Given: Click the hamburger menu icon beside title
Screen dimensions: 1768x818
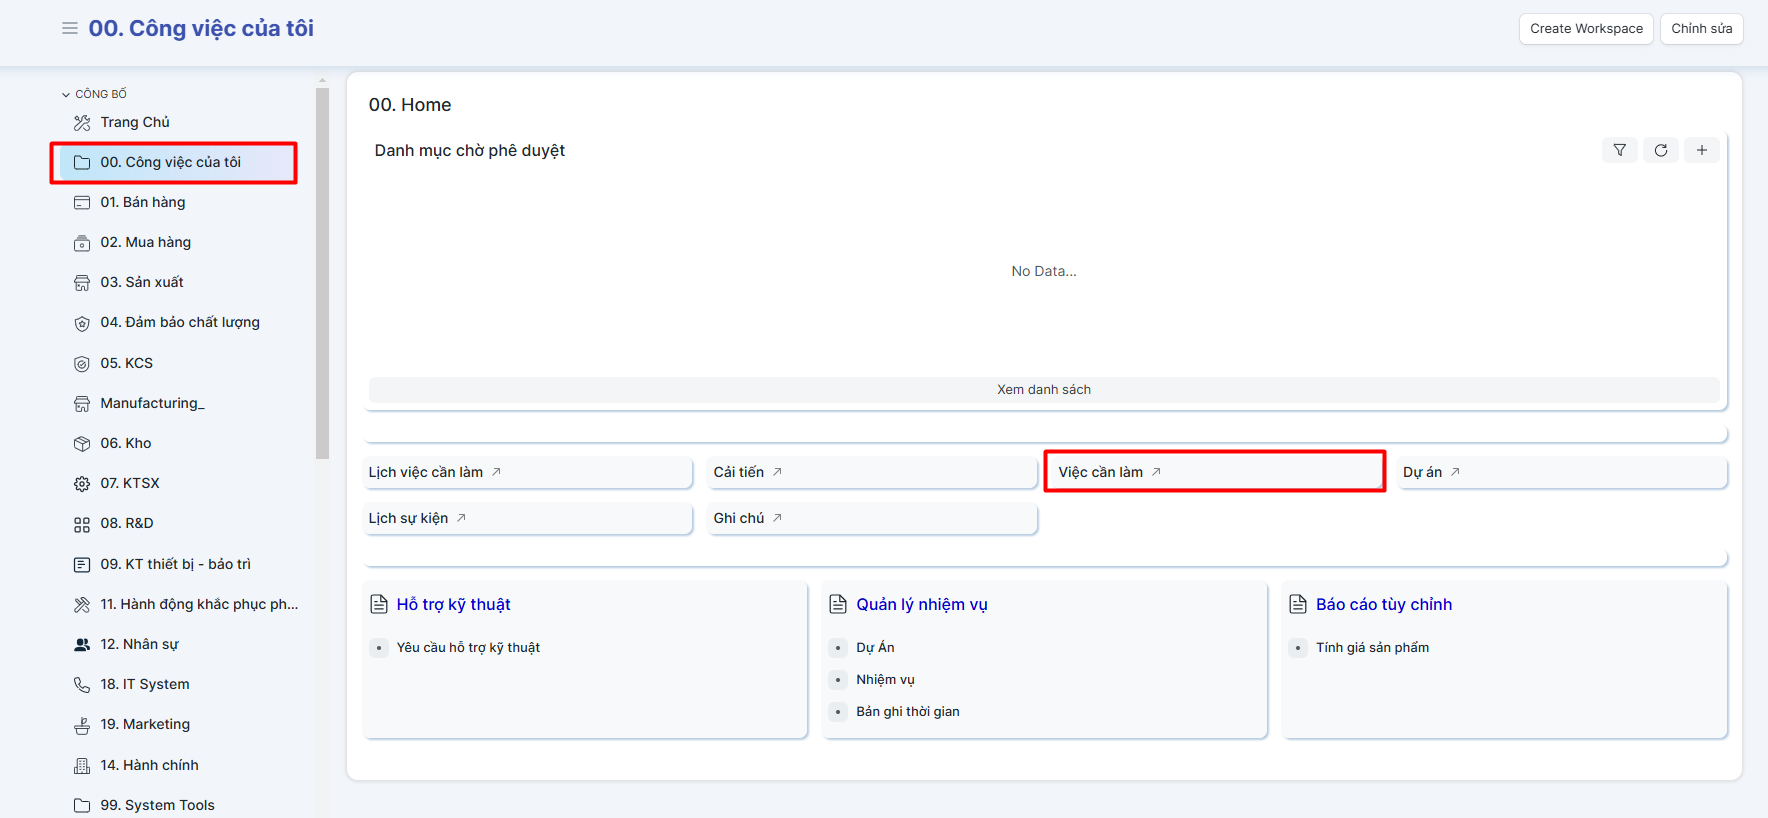Looking at the screenshot, I should pos(70,29).
